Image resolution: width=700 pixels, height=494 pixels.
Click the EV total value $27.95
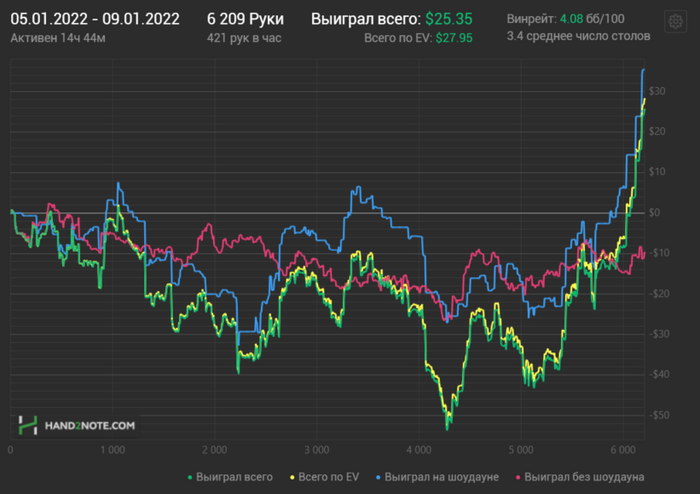(x=454, y=38)
